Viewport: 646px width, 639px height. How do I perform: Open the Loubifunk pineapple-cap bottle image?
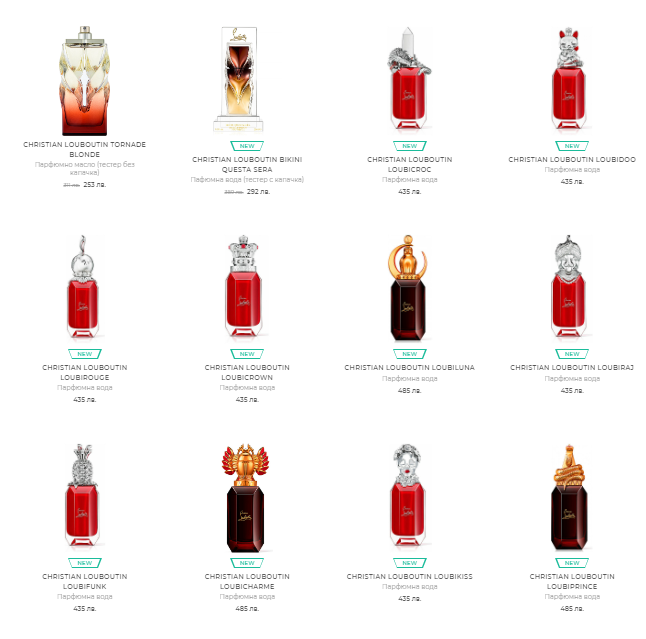(82, 496)
